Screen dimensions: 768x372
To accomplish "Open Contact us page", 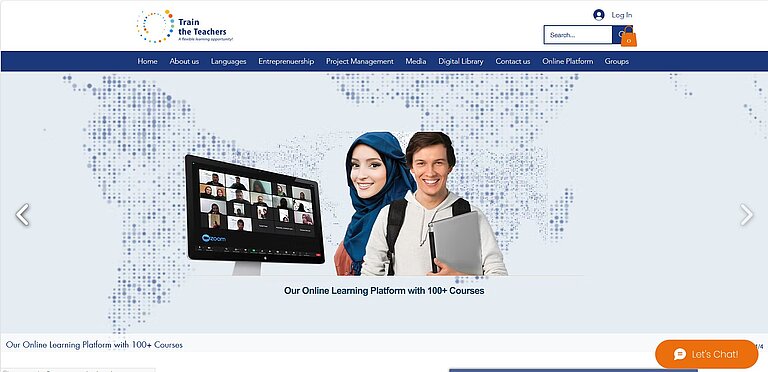I will coord(513,61).
